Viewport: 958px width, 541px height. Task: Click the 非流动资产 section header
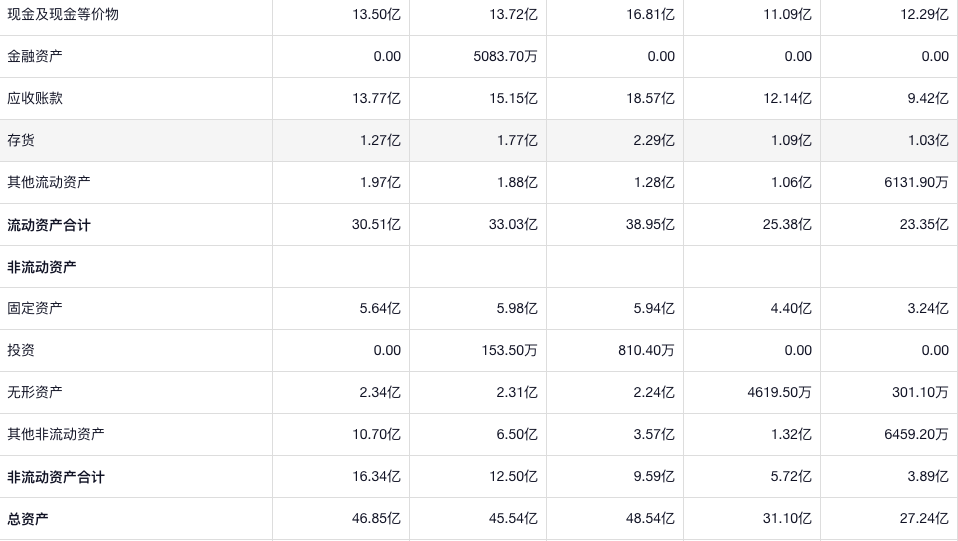[x=42, y=267]
